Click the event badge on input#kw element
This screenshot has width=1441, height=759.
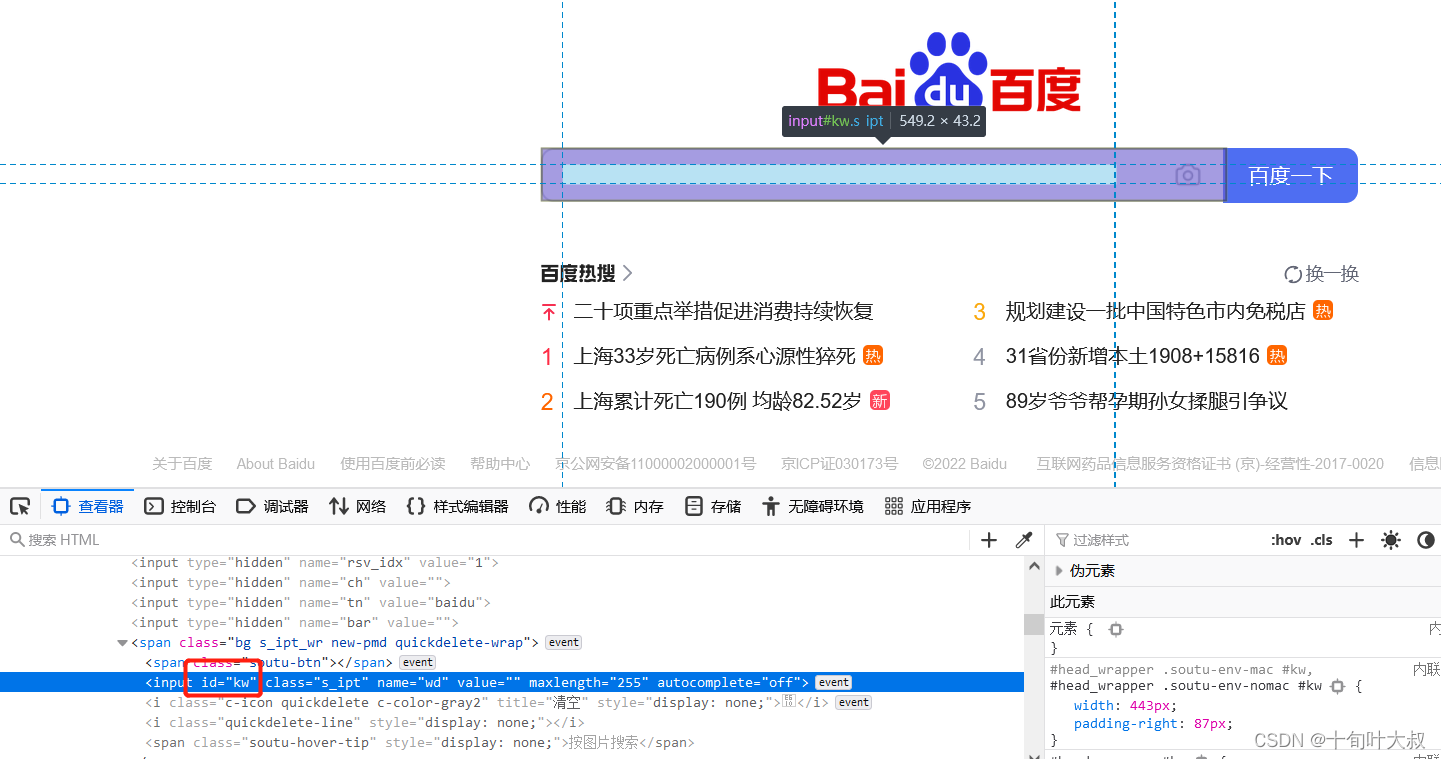pyautogui.click(x=833, y=682)
